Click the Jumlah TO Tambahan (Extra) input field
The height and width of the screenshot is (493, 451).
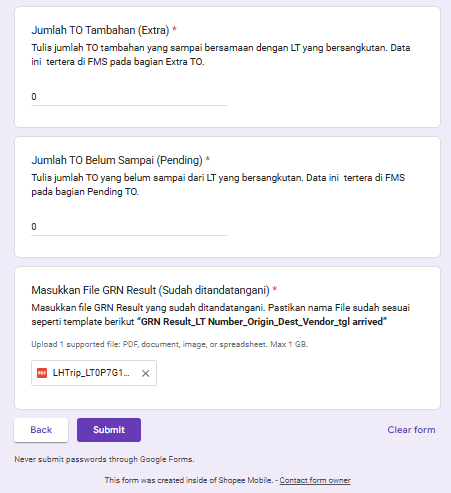pyautogui.click(x=129, y=97)
